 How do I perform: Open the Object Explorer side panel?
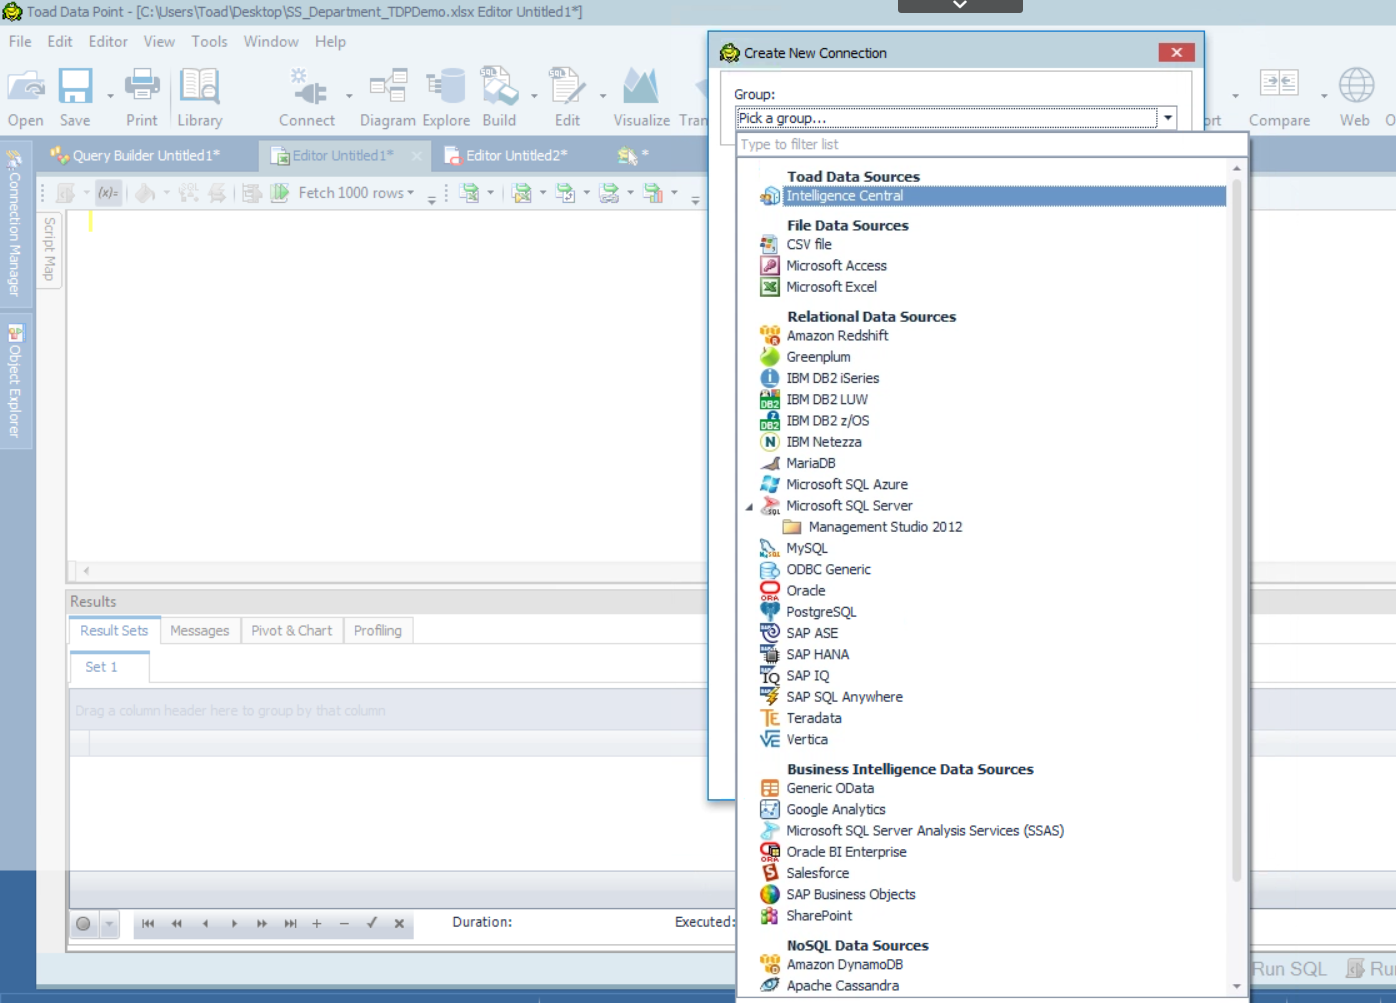point(14,382)
